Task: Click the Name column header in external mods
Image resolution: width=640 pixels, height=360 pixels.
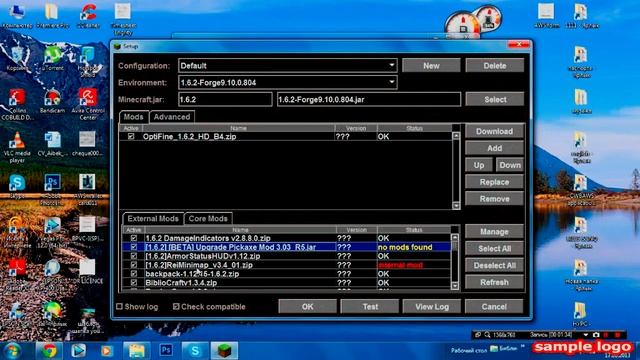Action: [240, 230]
